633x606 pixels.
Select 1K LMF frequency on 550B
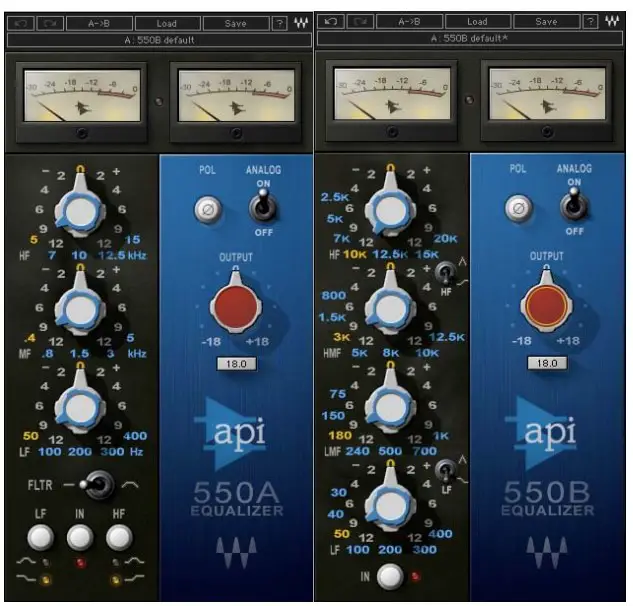[441, 436]
